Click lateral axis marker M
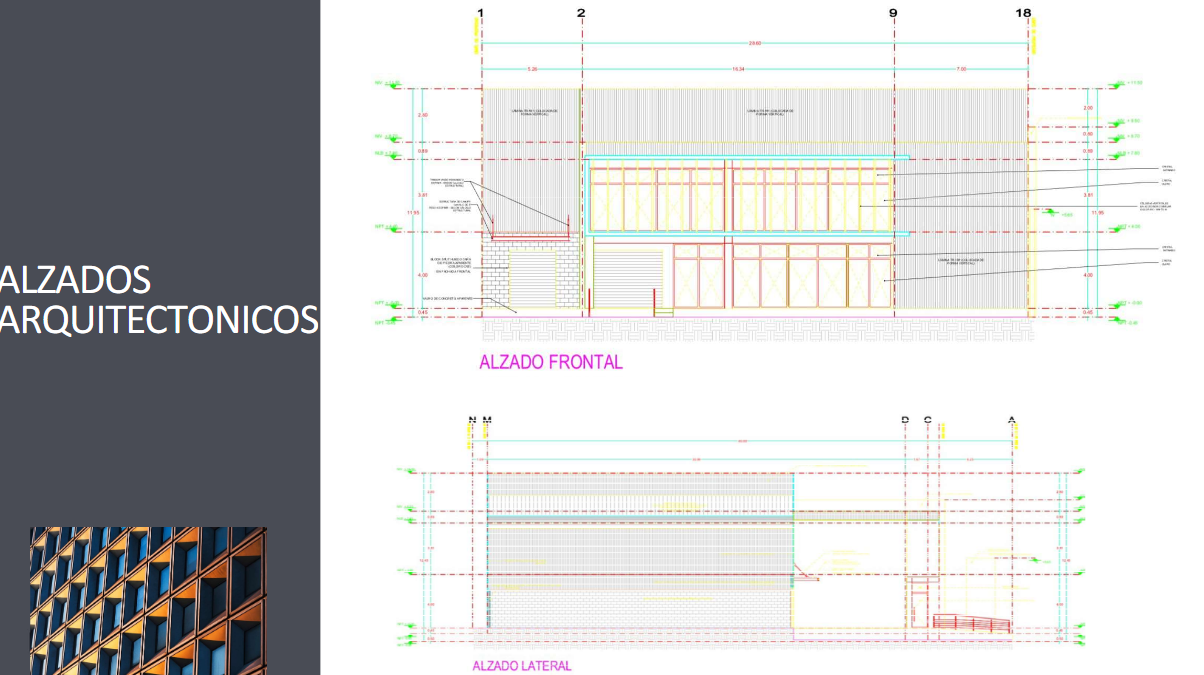The width and height of the screenshot is (1204, 675). (x=487, y=420)
